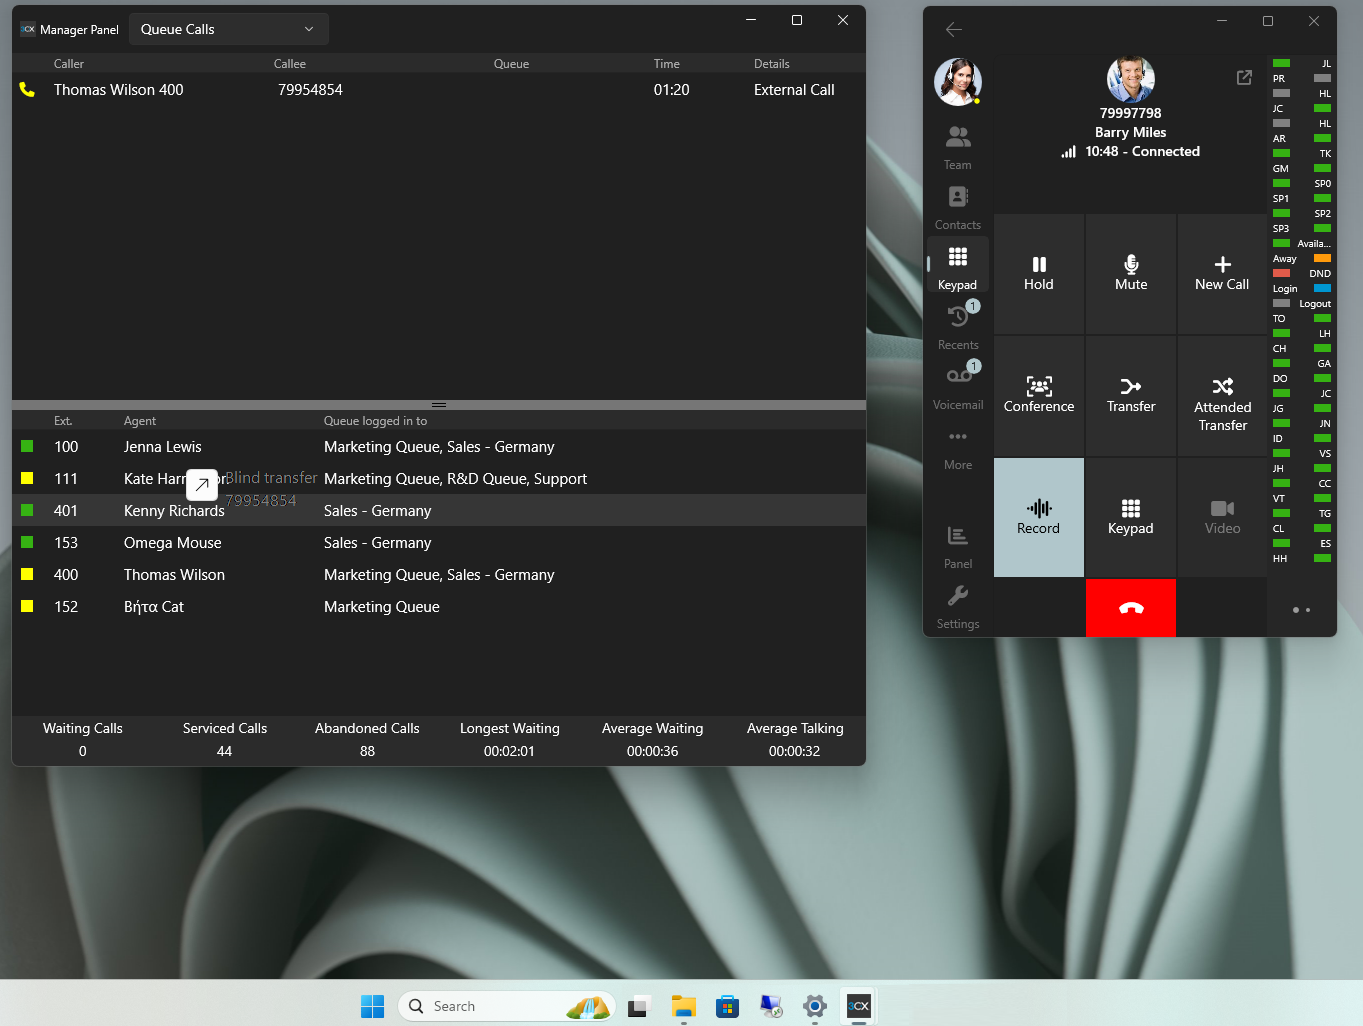Switch BLF panel page using dots
The width and height of the screenshot is (1363, 1026).
point(1301,610)
